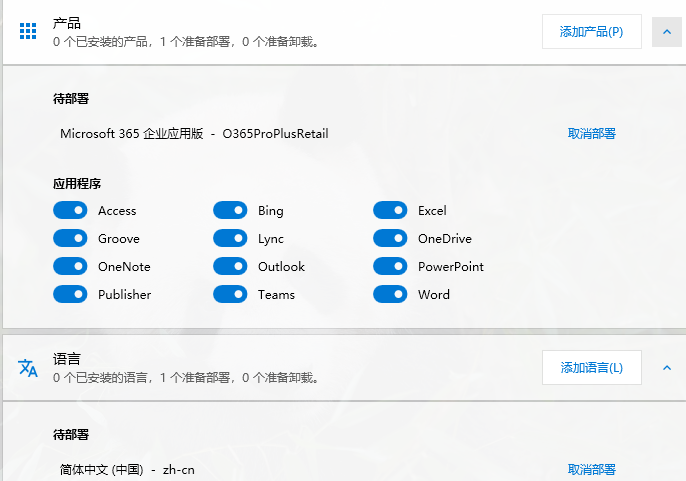This screenshot has width=686, height=481.
Task: Click the 语言 section title
Action: pos(66,359)
